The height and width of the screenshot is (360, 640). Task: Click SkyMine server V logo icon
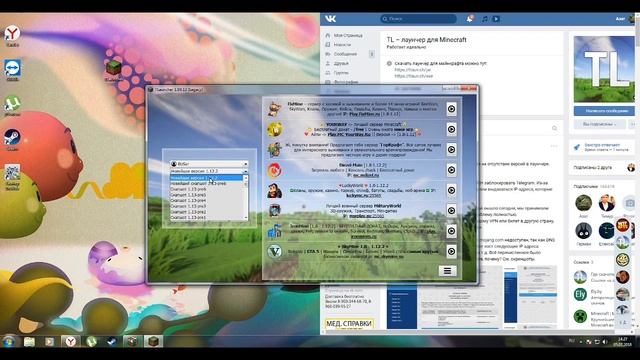(x=274, y=251)
